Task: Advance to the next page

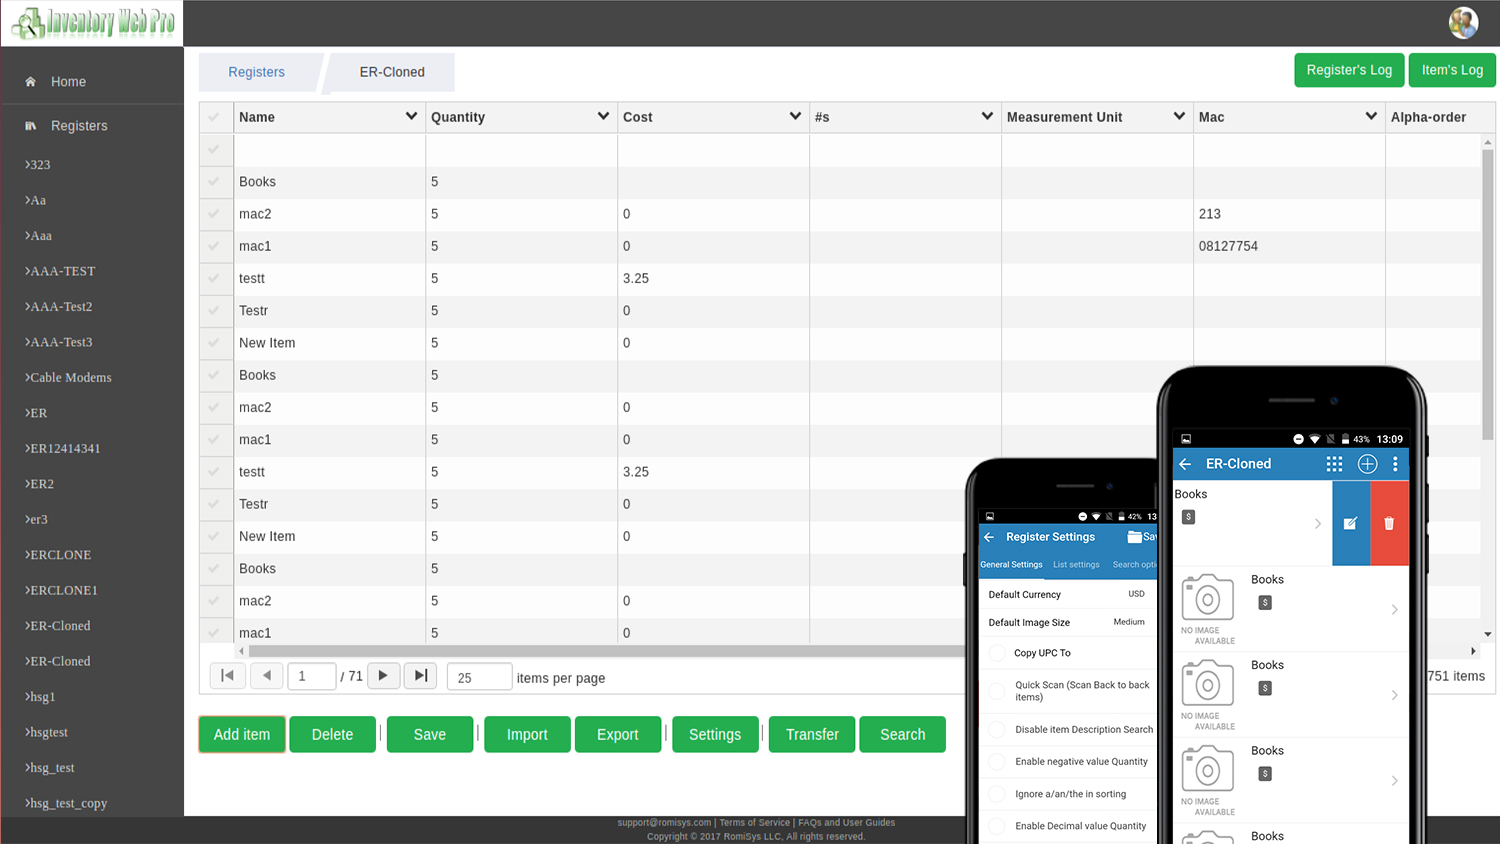Action: (x=383, y=676)
